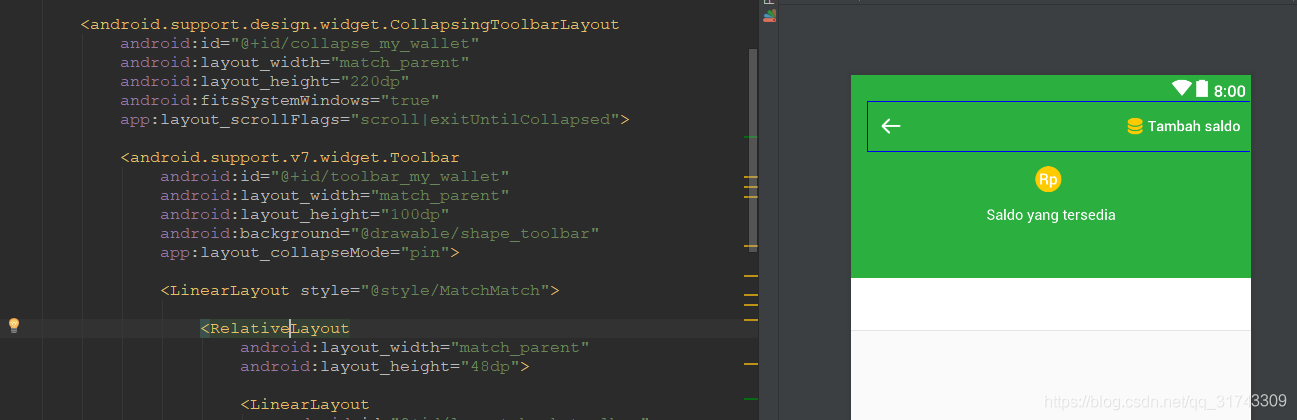Click the "scroll|exitUntilCollapsed" value
1297x420 pixels.
point(485,120)
